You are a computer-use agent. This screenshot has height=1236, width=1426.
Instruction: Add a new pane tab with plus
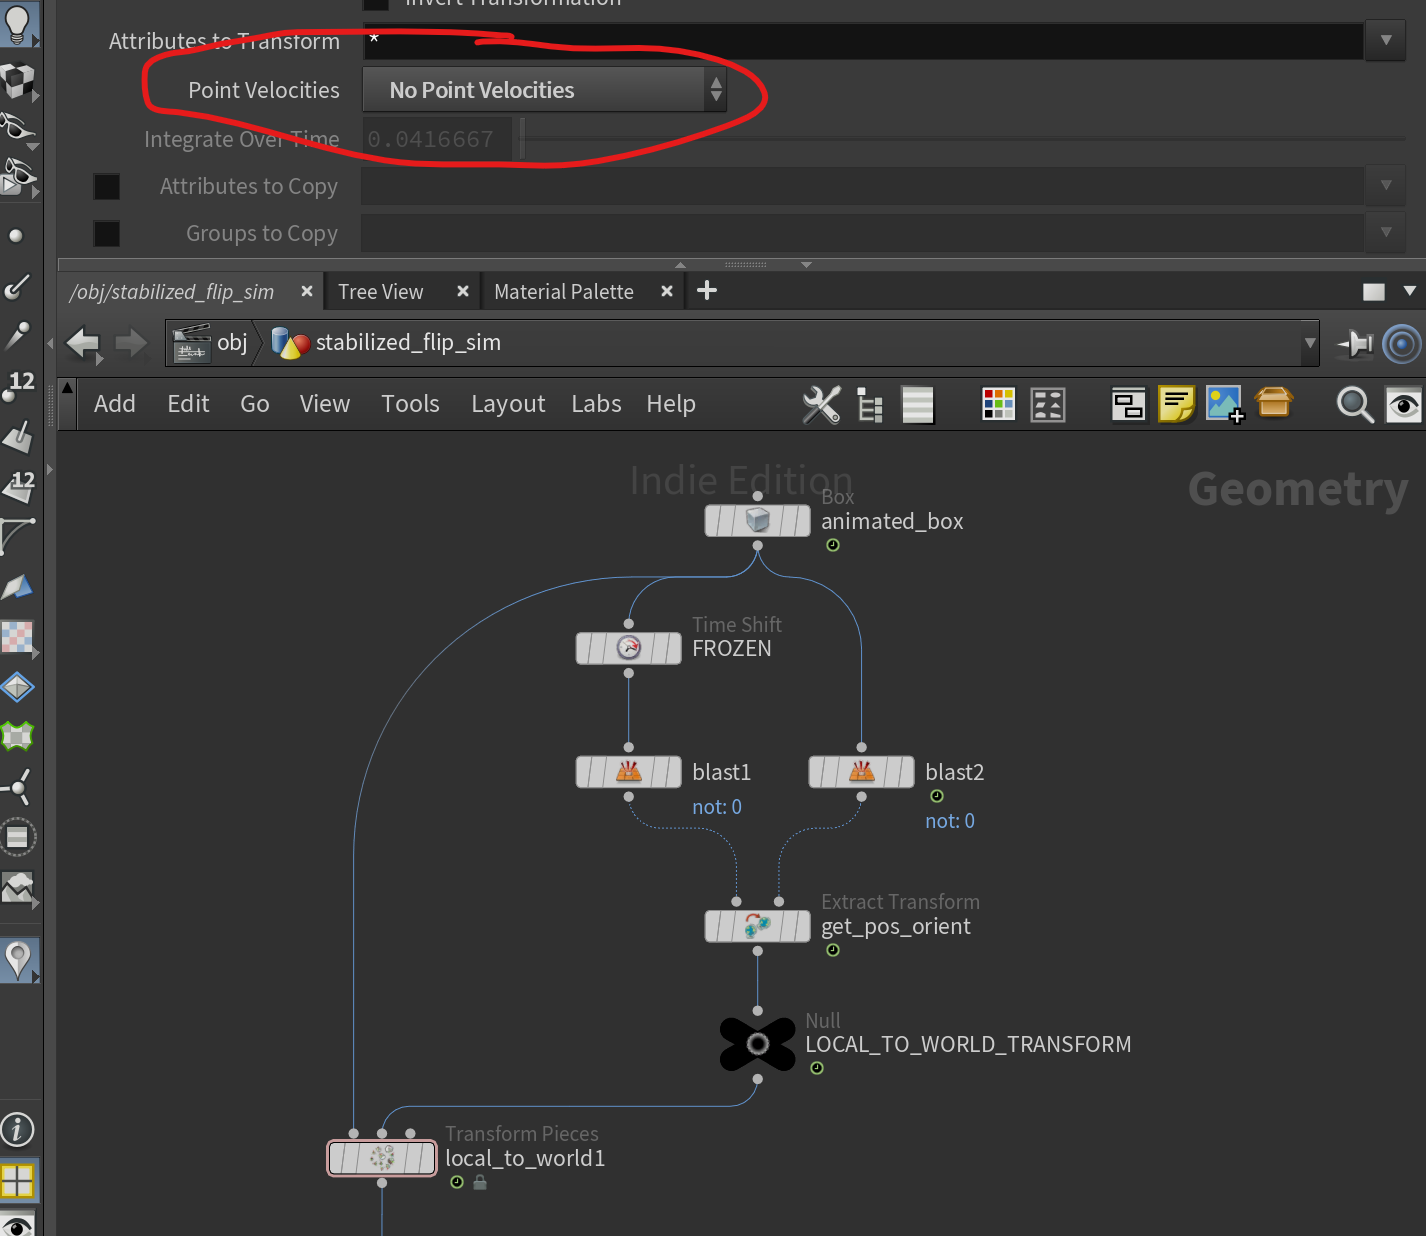(707, 291)
